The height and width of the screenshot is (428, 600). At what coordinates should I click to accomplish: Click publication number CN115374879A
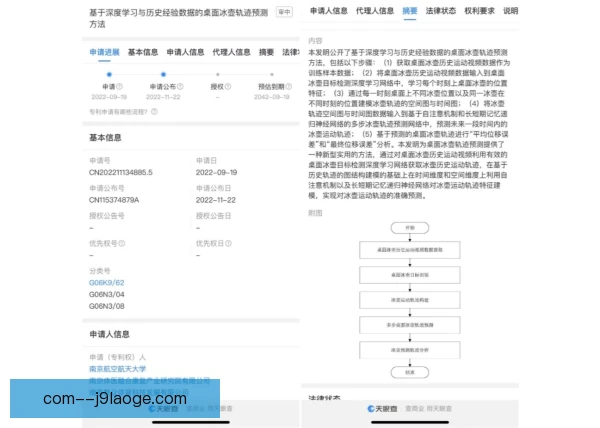point(114,200)
